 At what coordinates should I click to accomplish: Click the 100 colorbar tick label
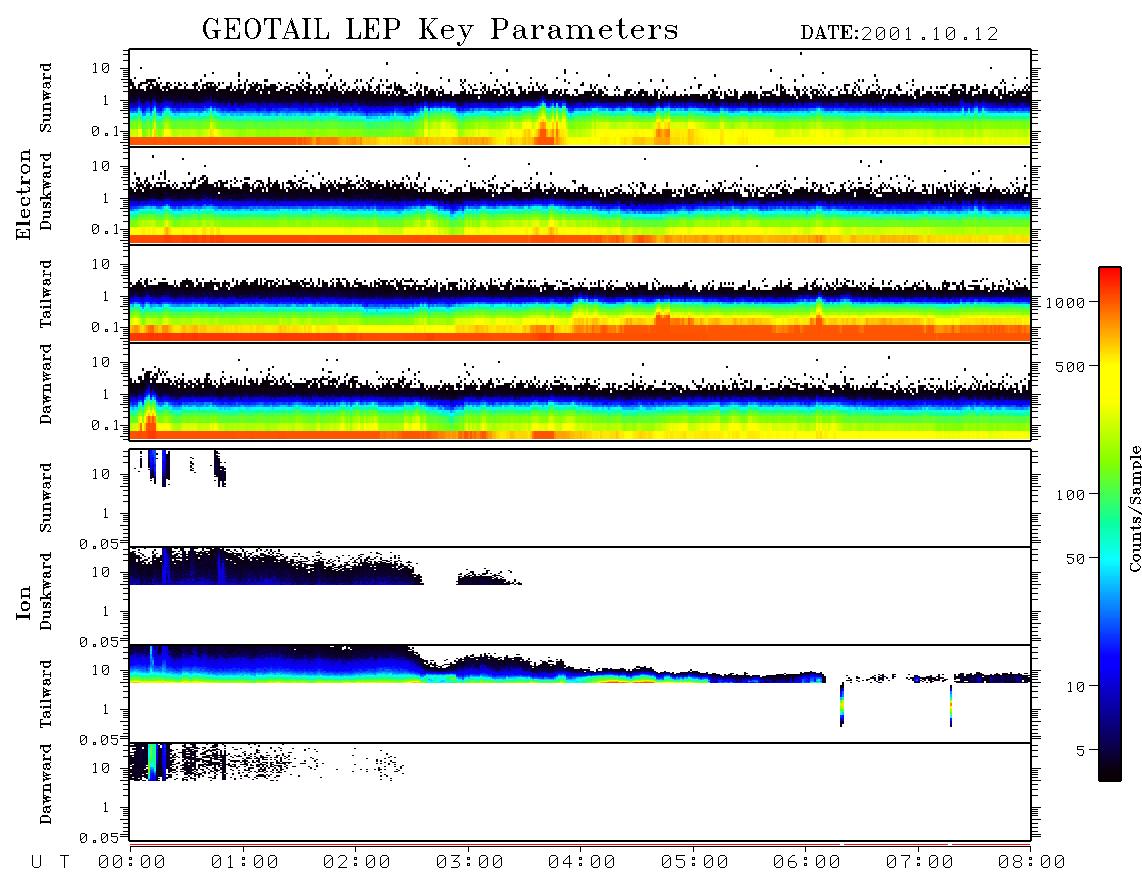(1070, 495)
